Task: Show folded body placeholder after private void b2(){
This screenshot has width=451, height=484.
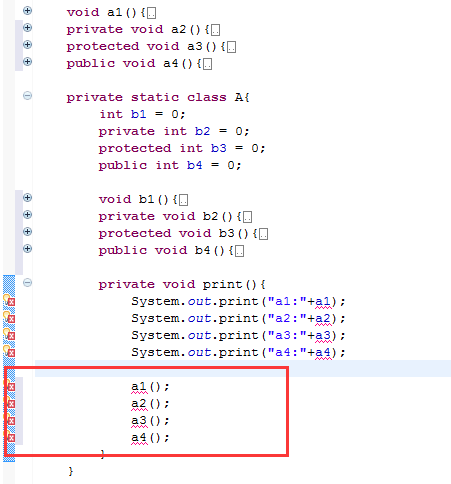Action: (248, 217)
